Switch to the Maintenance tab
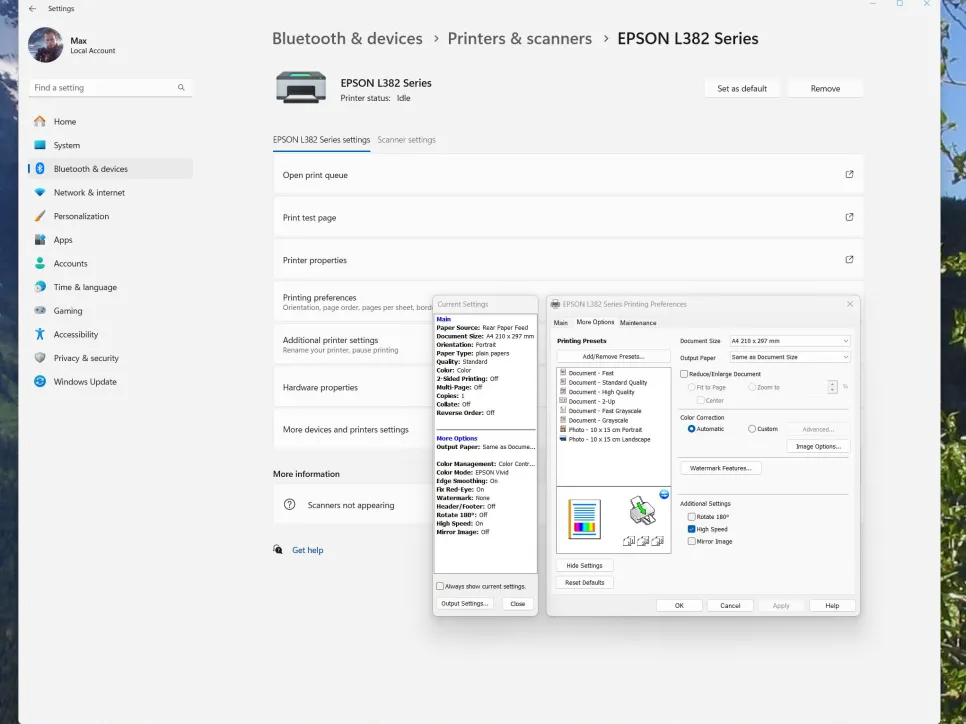 click(x=638, y=323)
